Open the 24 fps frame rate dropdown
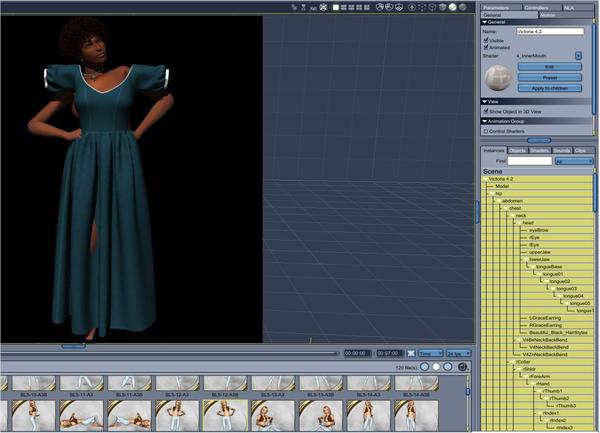 click(x=459, y=353)
